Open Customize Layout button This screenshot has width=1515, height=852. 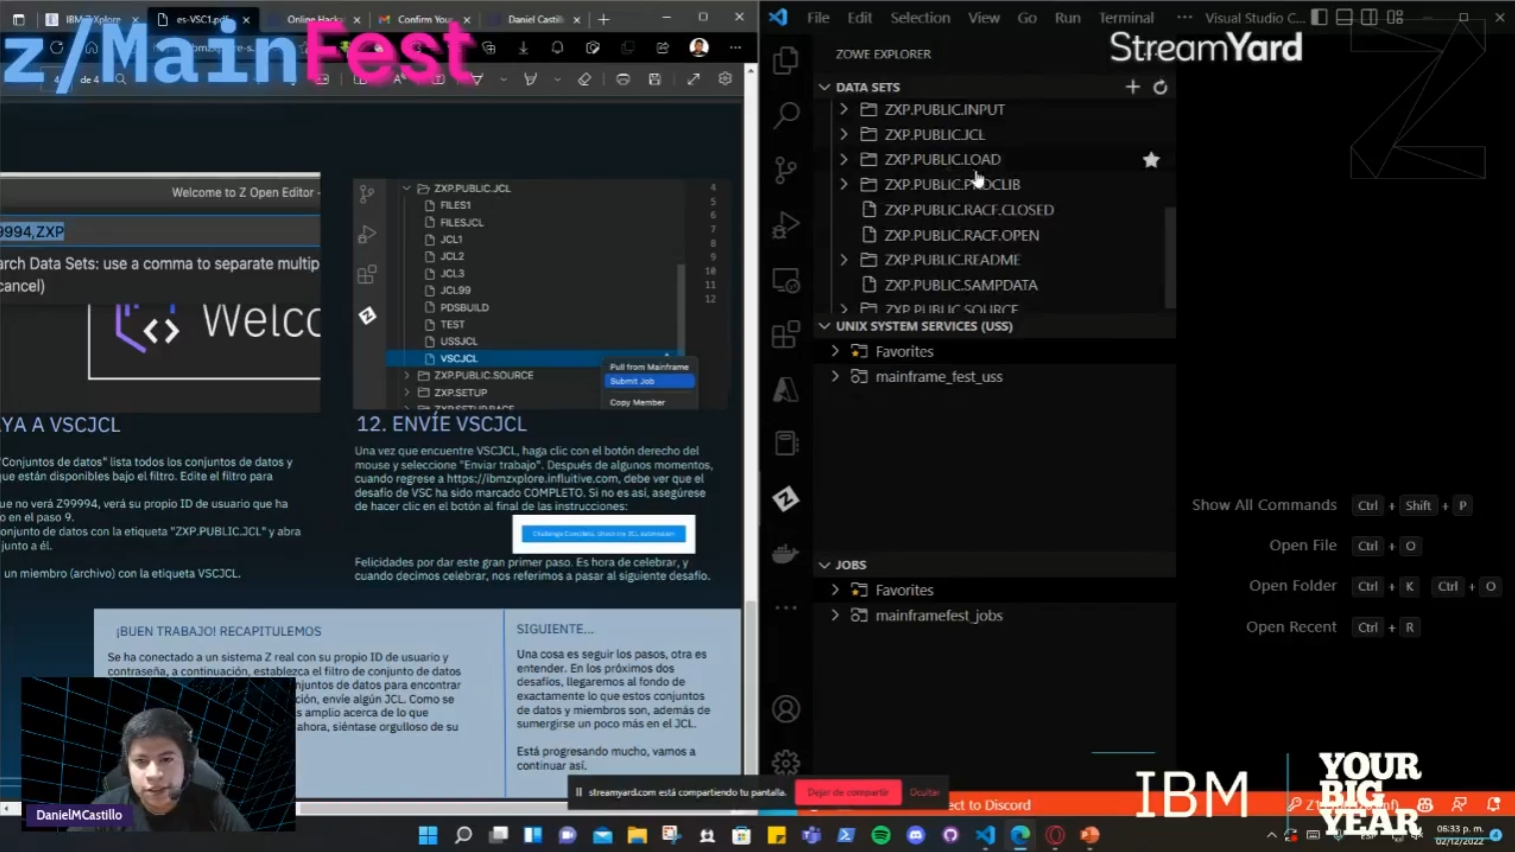coord(1396,17)
